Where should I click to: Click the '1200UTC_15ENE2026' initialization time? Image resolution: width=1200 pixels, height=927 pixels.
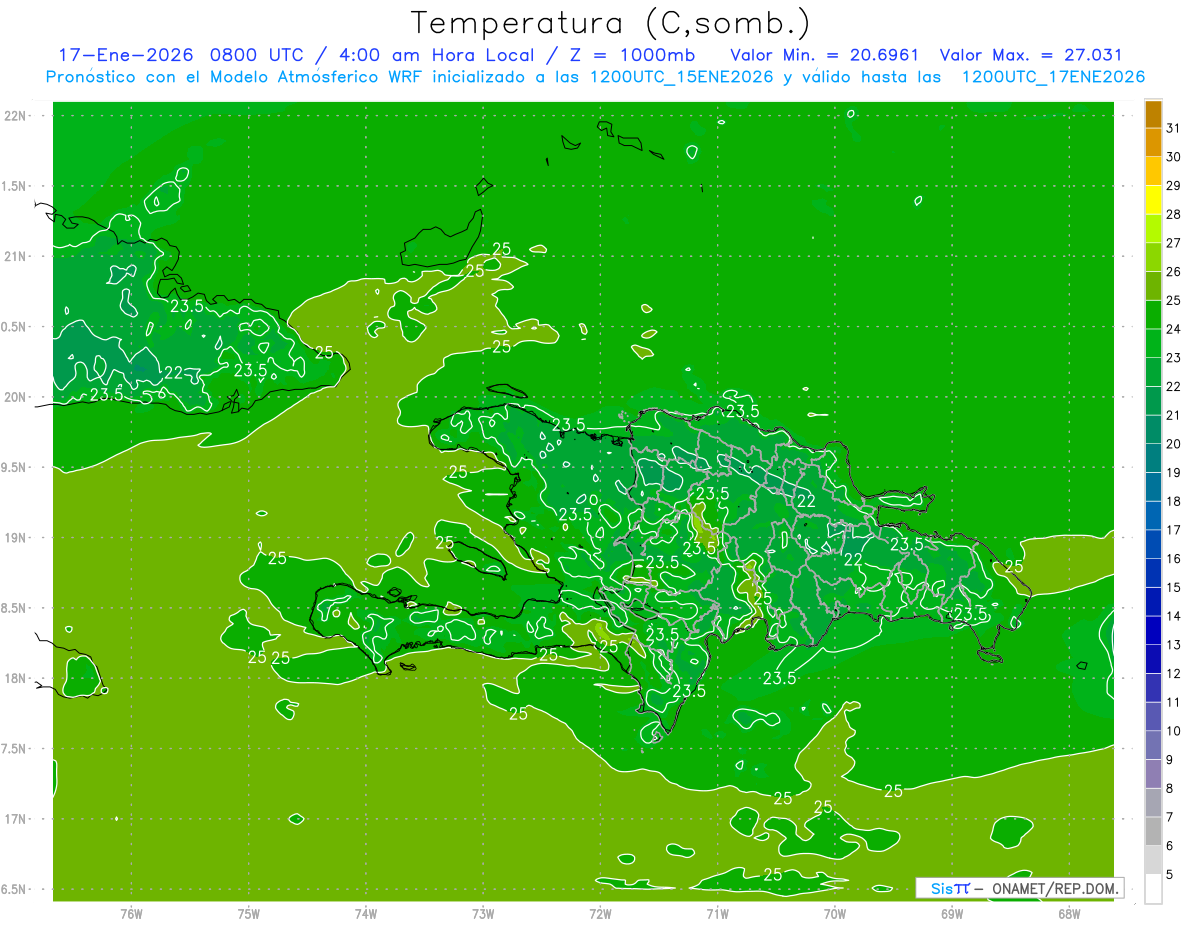pyautogui.click(x=681, y=77)
